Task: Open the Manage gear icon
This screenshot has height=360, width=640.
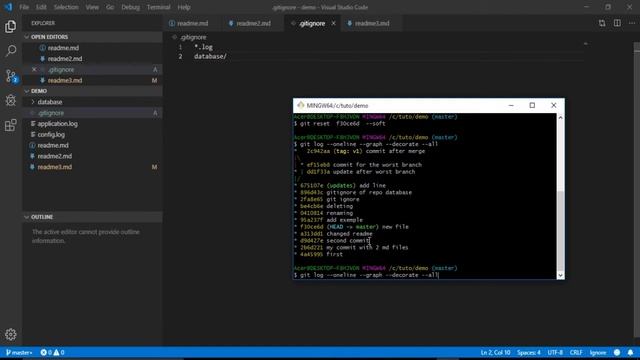Action: (11, 335)
